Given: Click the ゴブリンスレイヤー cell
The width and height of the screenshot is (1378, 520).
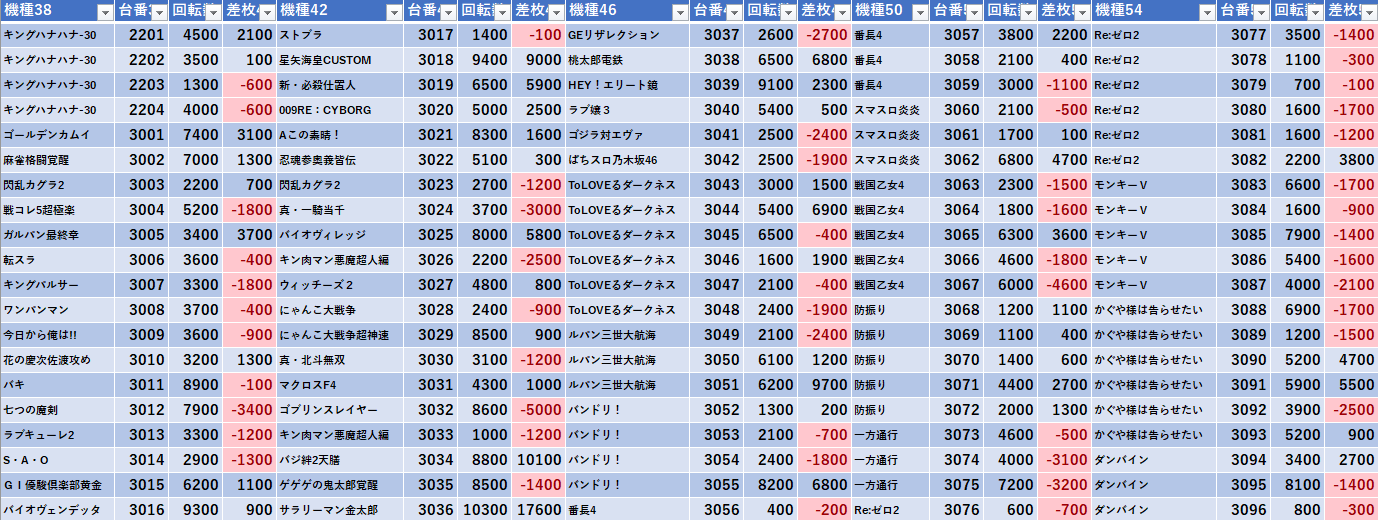Looking at the screenshot, I should 340,409.
